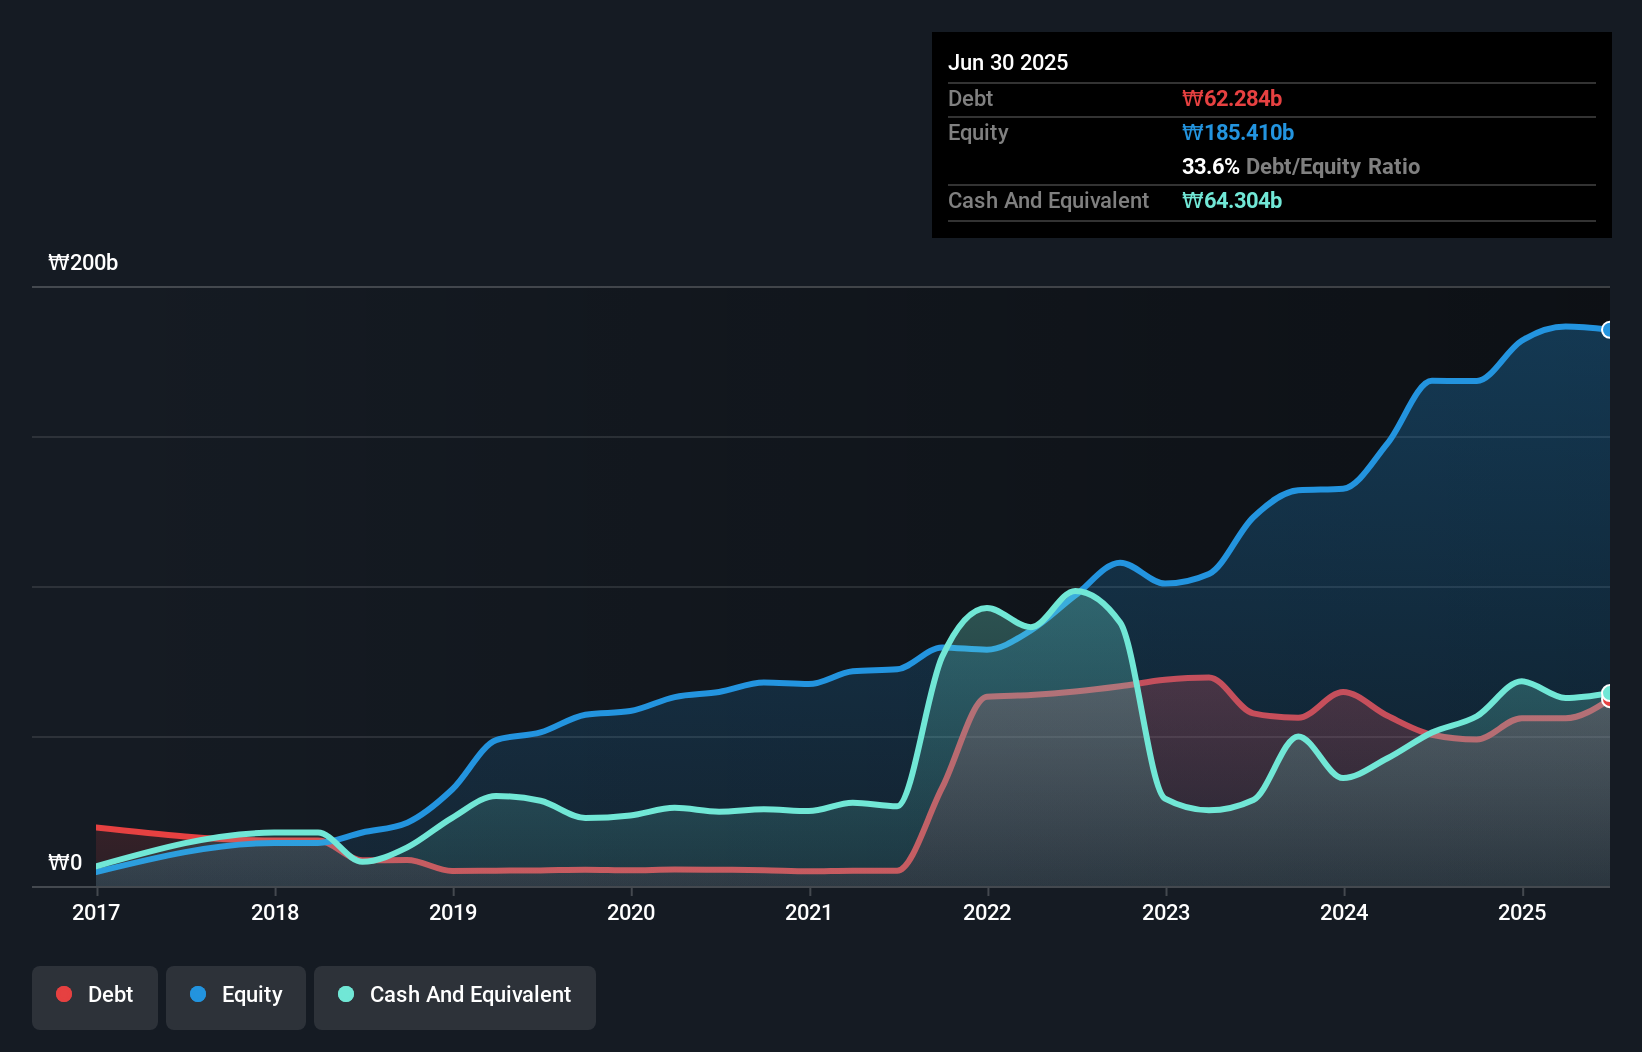Select the Equity line endpoint marker
The image size is (1642, 1052).
[x=1607, y=329]
